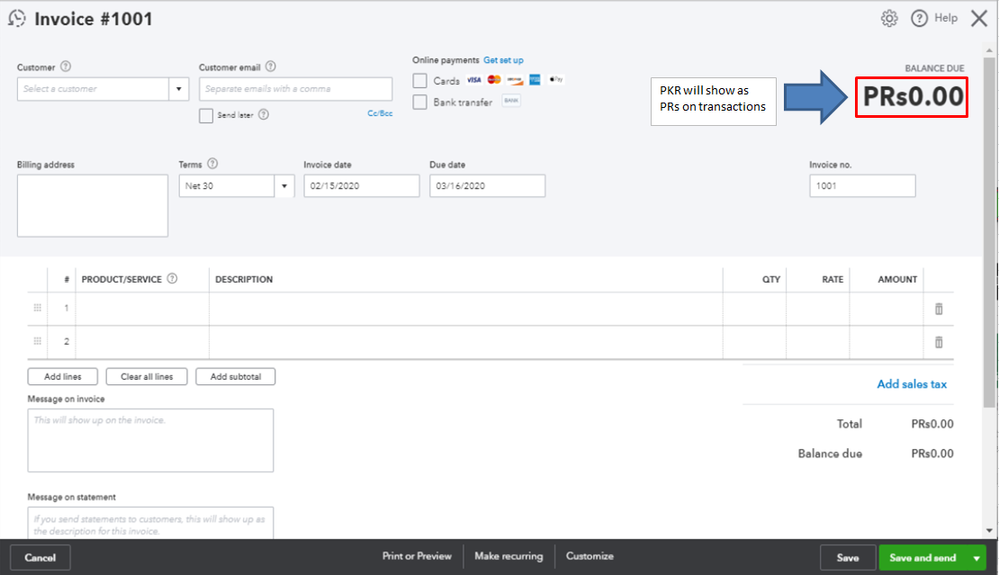Click the Description cell of line 2

pos(466,342)
